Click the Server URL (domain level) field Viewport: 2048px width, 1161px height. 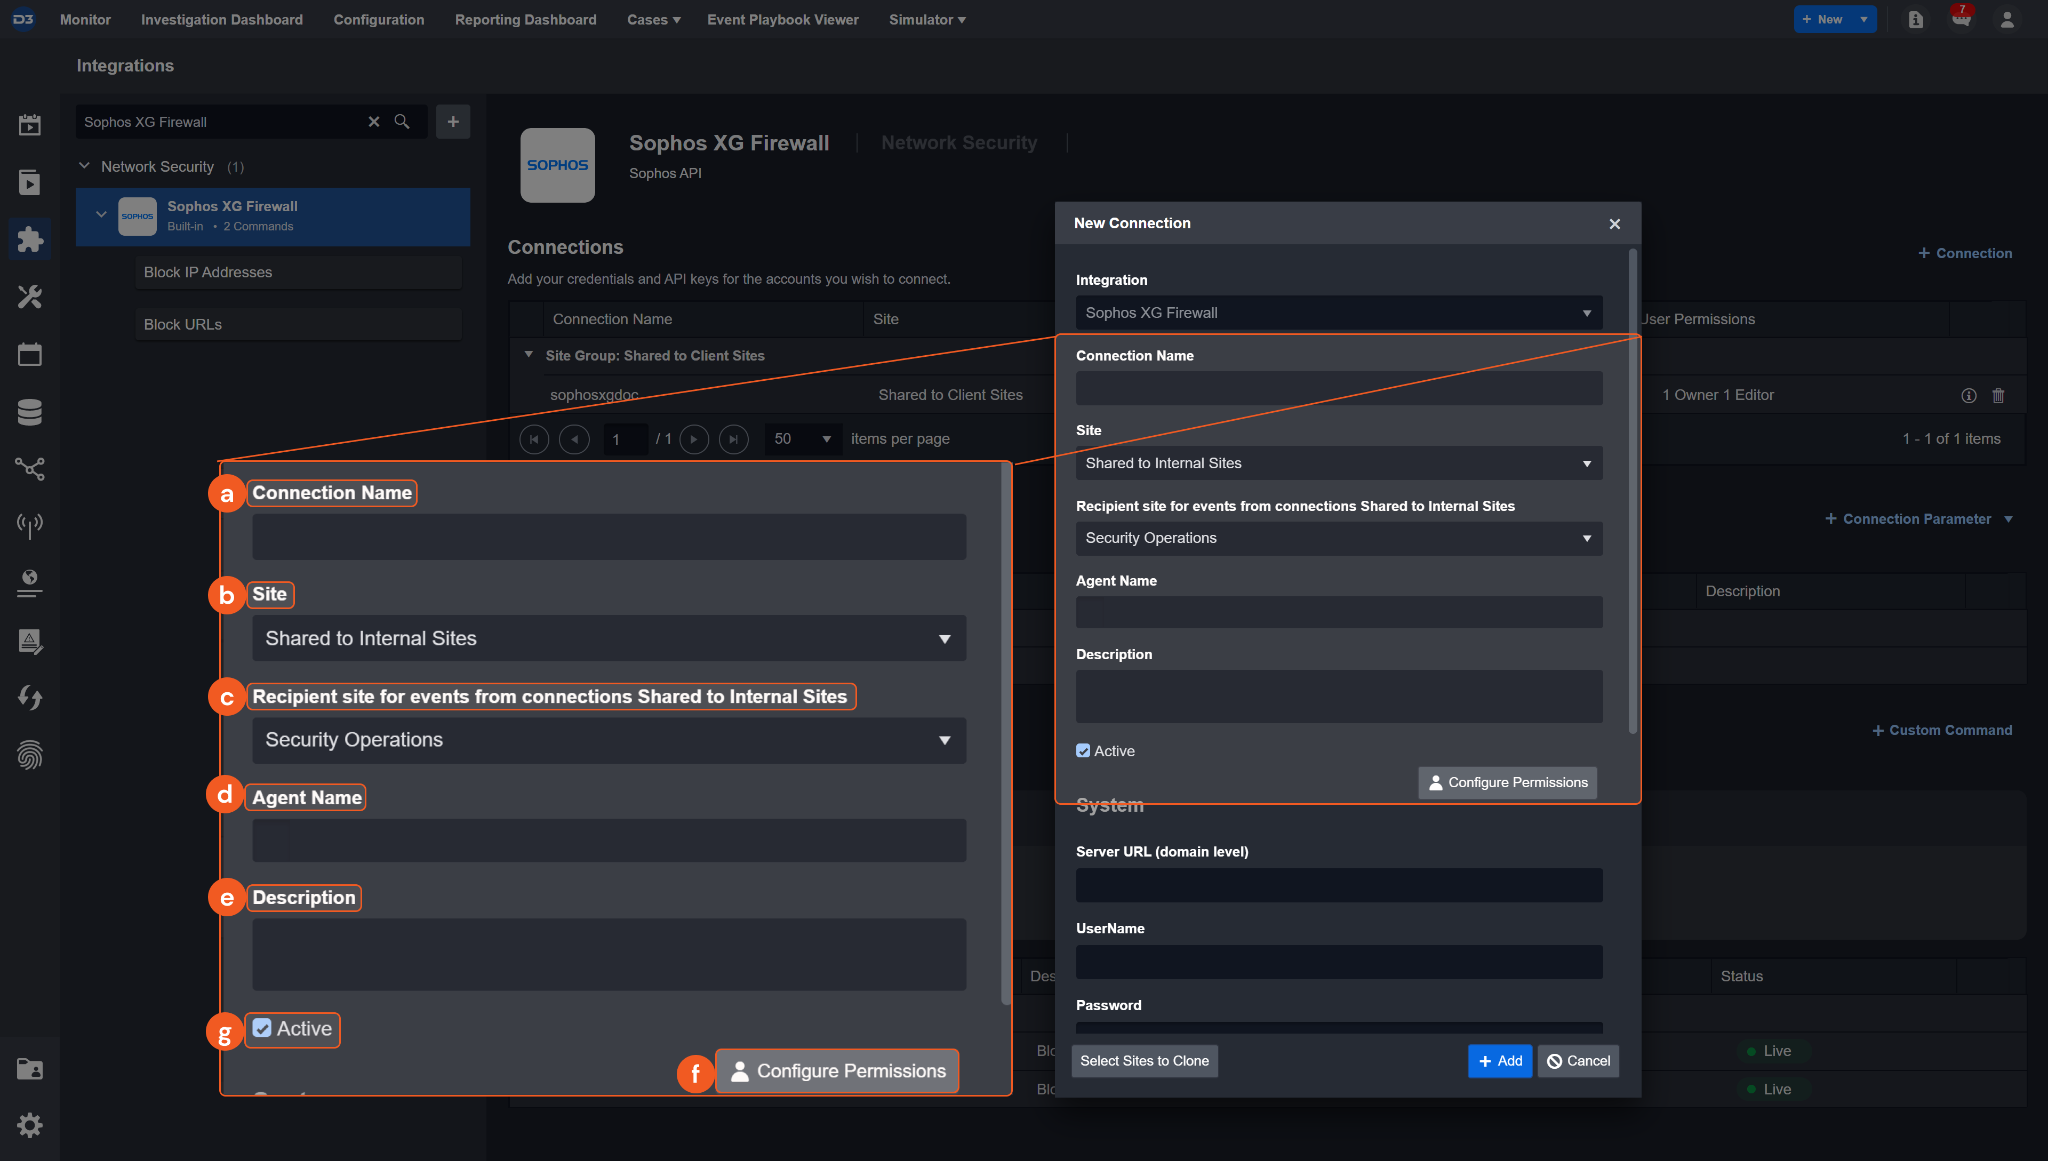[x=1339, y=885]
